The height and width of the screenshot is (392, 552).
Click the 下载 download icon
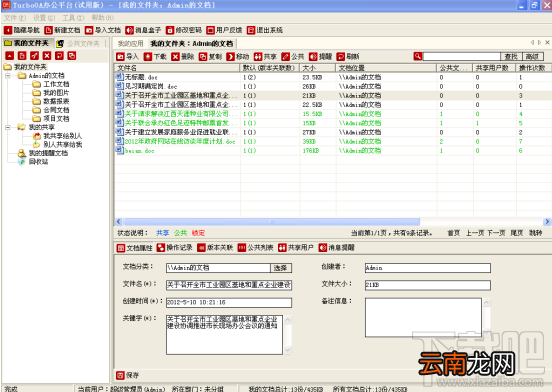[148, 57]
